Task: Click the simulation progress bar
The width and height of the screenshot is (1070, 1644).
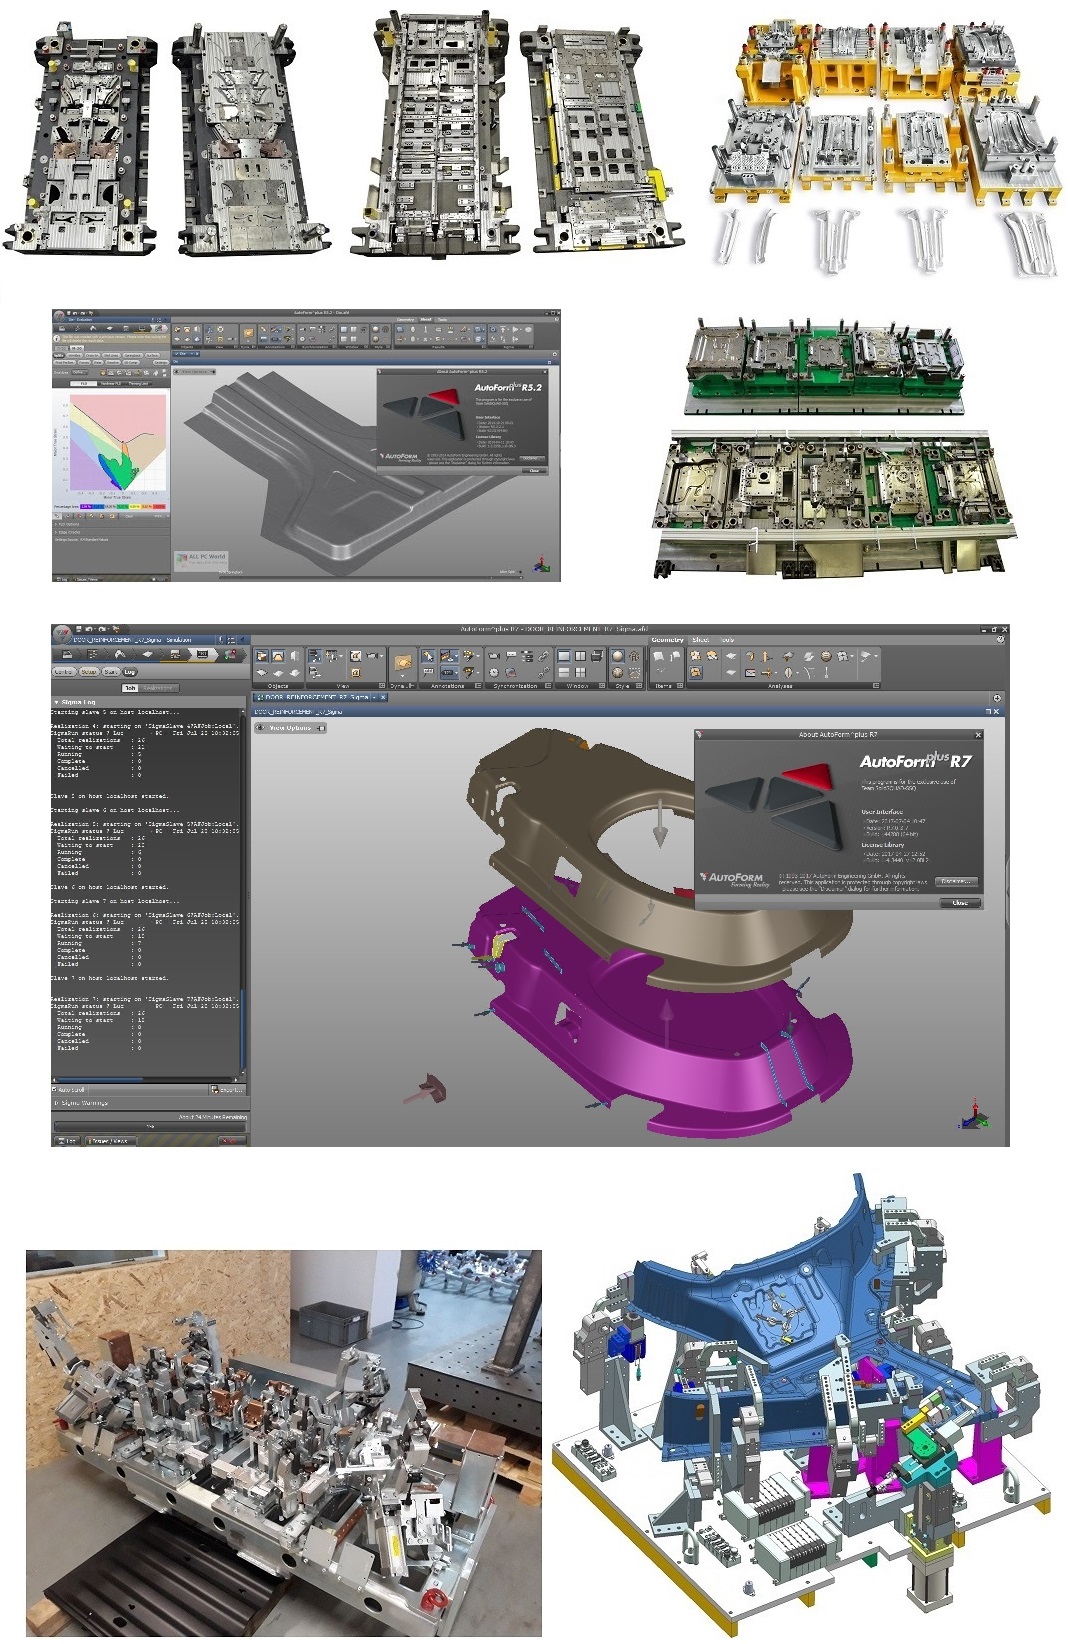Action: (x=150, y=1126)
